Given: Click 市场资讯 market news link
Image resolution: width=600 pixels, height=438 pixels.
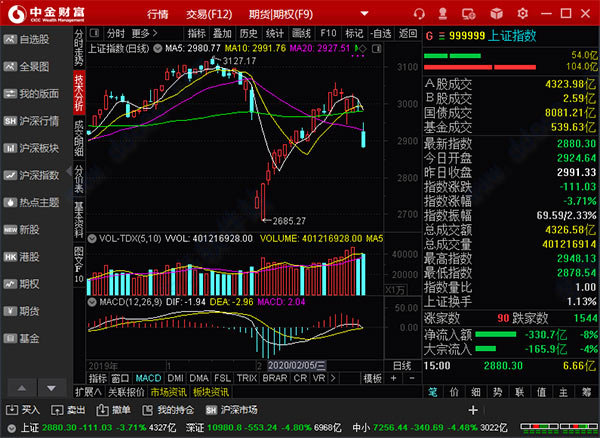Looking at the screenshot, I should tap(168, 392).
